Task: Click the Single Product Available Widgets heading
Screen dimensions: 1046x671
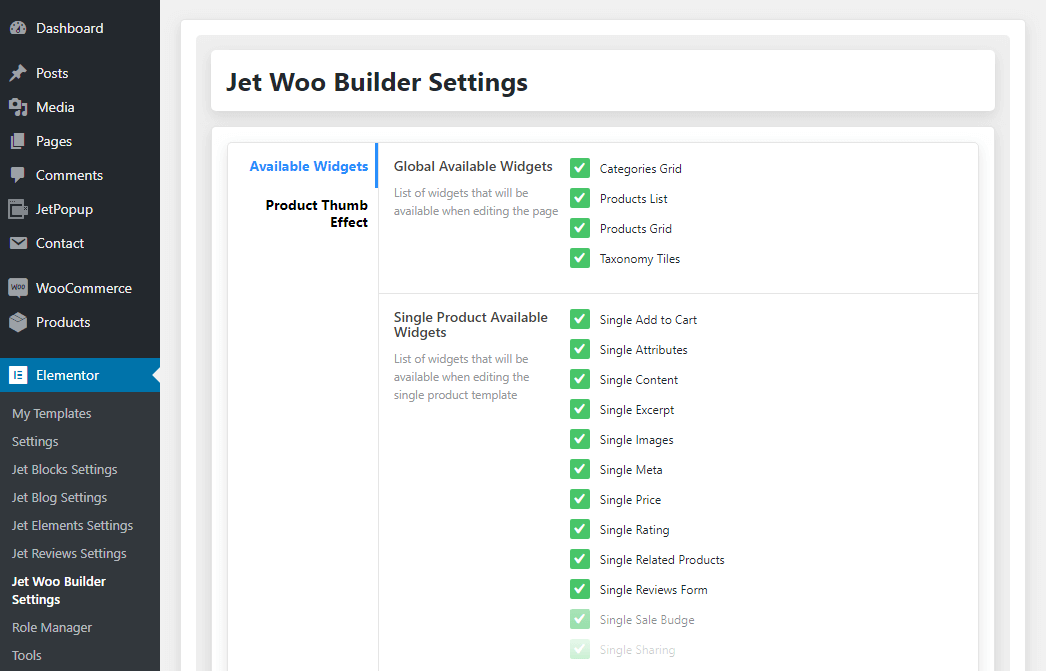Action: click(x=471, y=325)
